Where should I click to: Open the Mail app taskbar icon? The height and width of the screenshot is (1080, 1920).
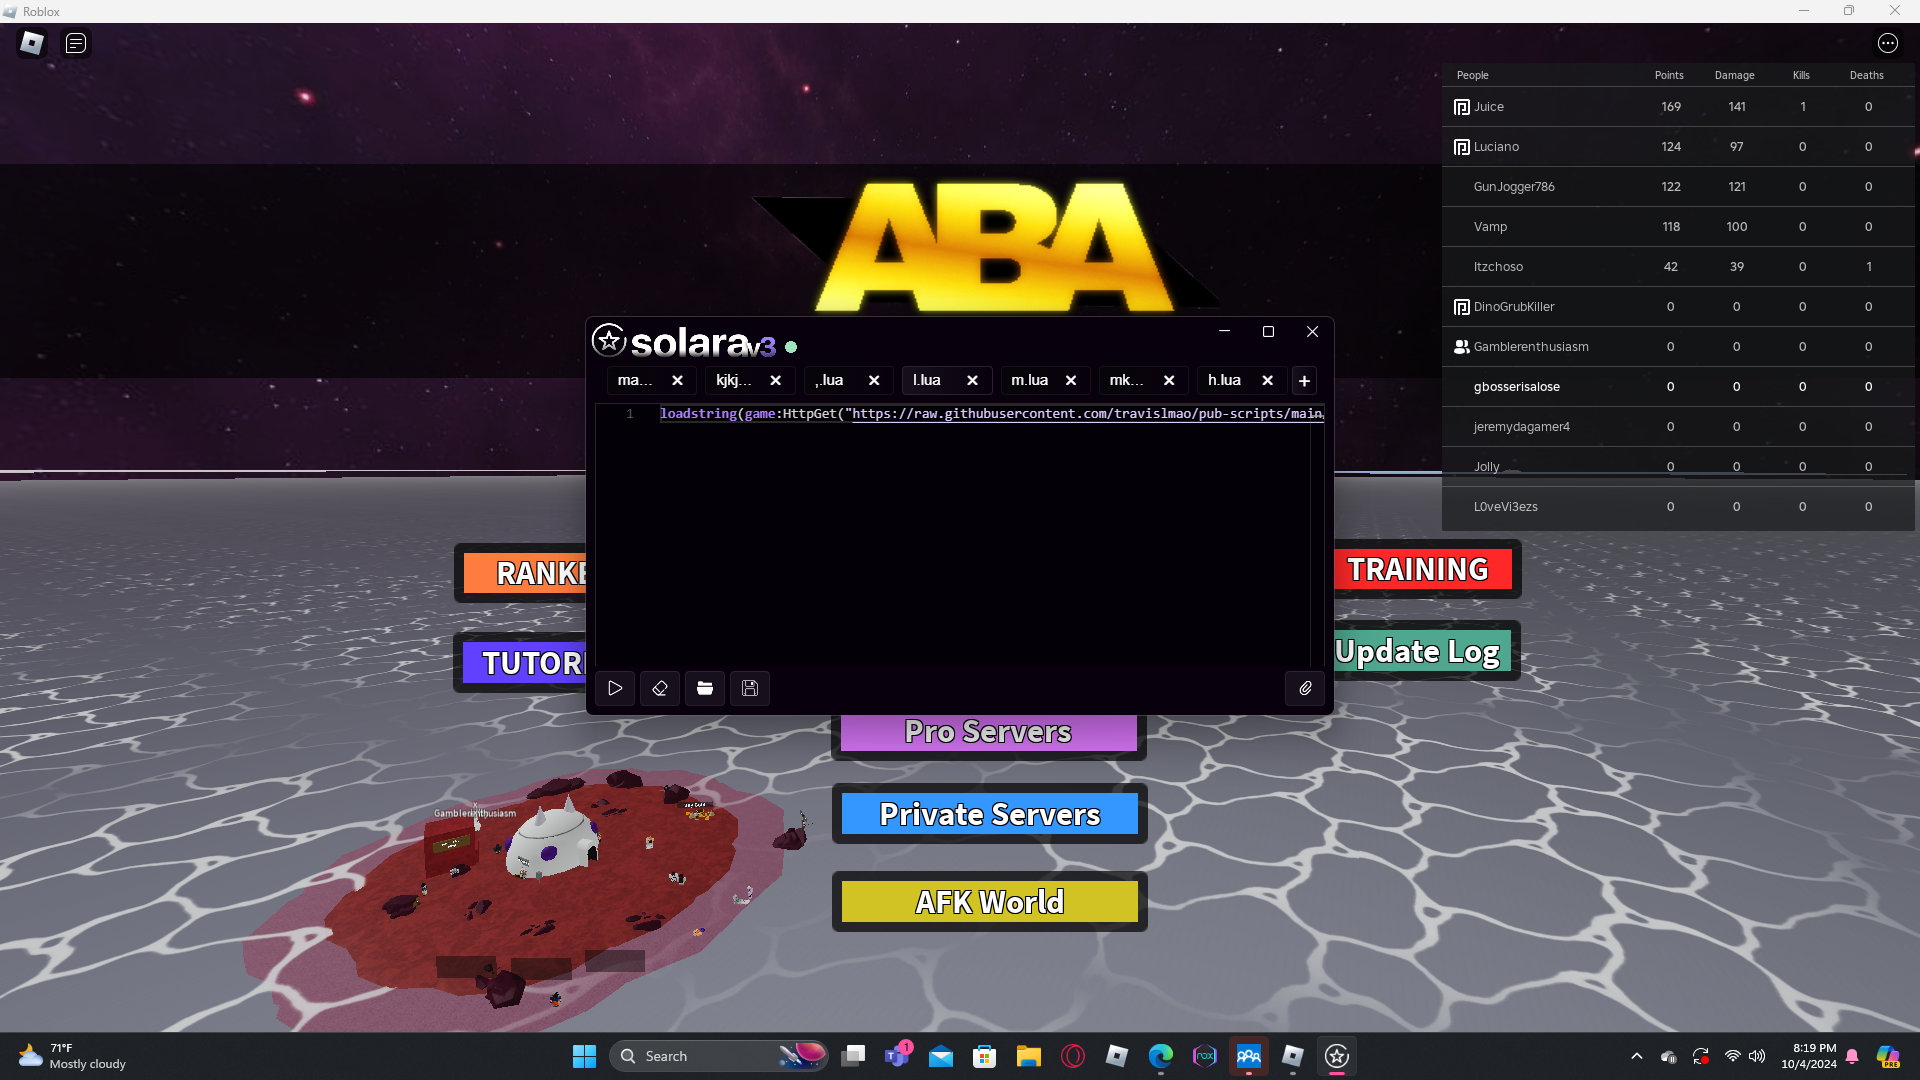pos(941,1056)
